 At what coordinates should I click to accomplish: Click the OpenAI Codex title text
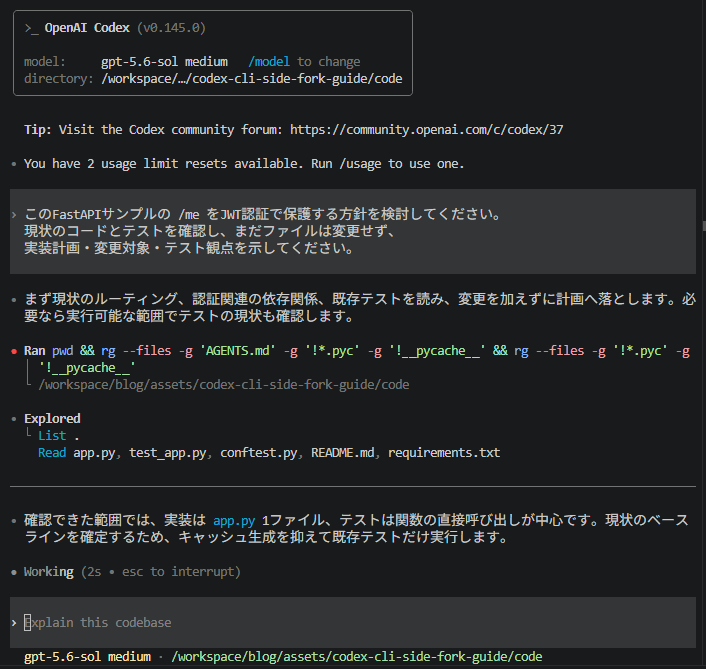point(87,28)
